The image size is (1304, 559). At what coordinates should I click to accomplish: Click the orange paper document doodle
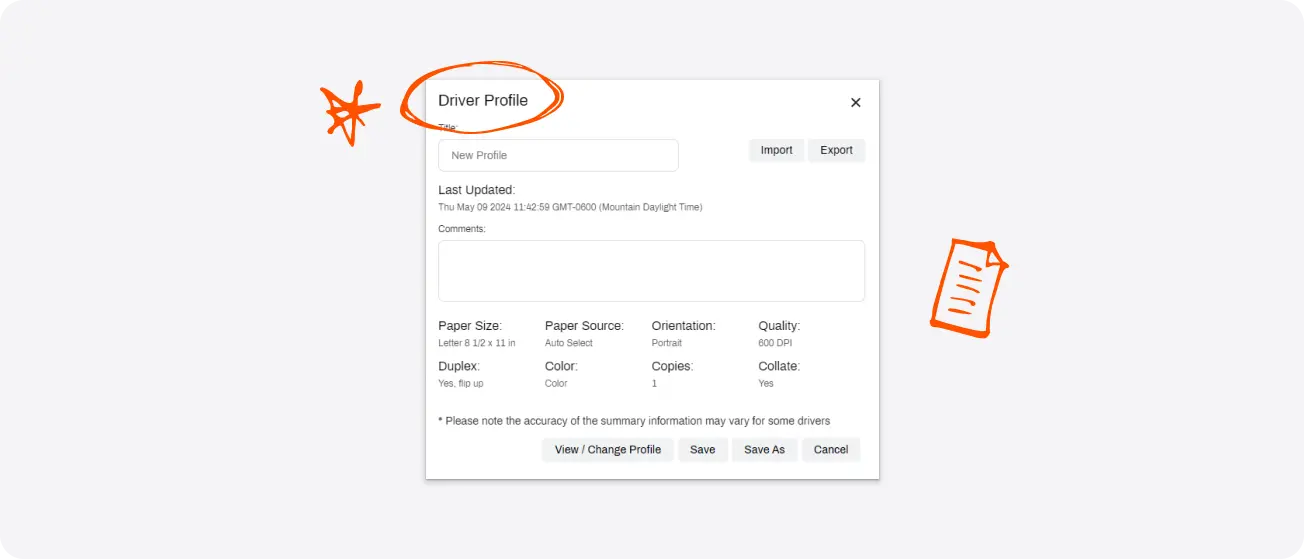(x=967, y=287)
